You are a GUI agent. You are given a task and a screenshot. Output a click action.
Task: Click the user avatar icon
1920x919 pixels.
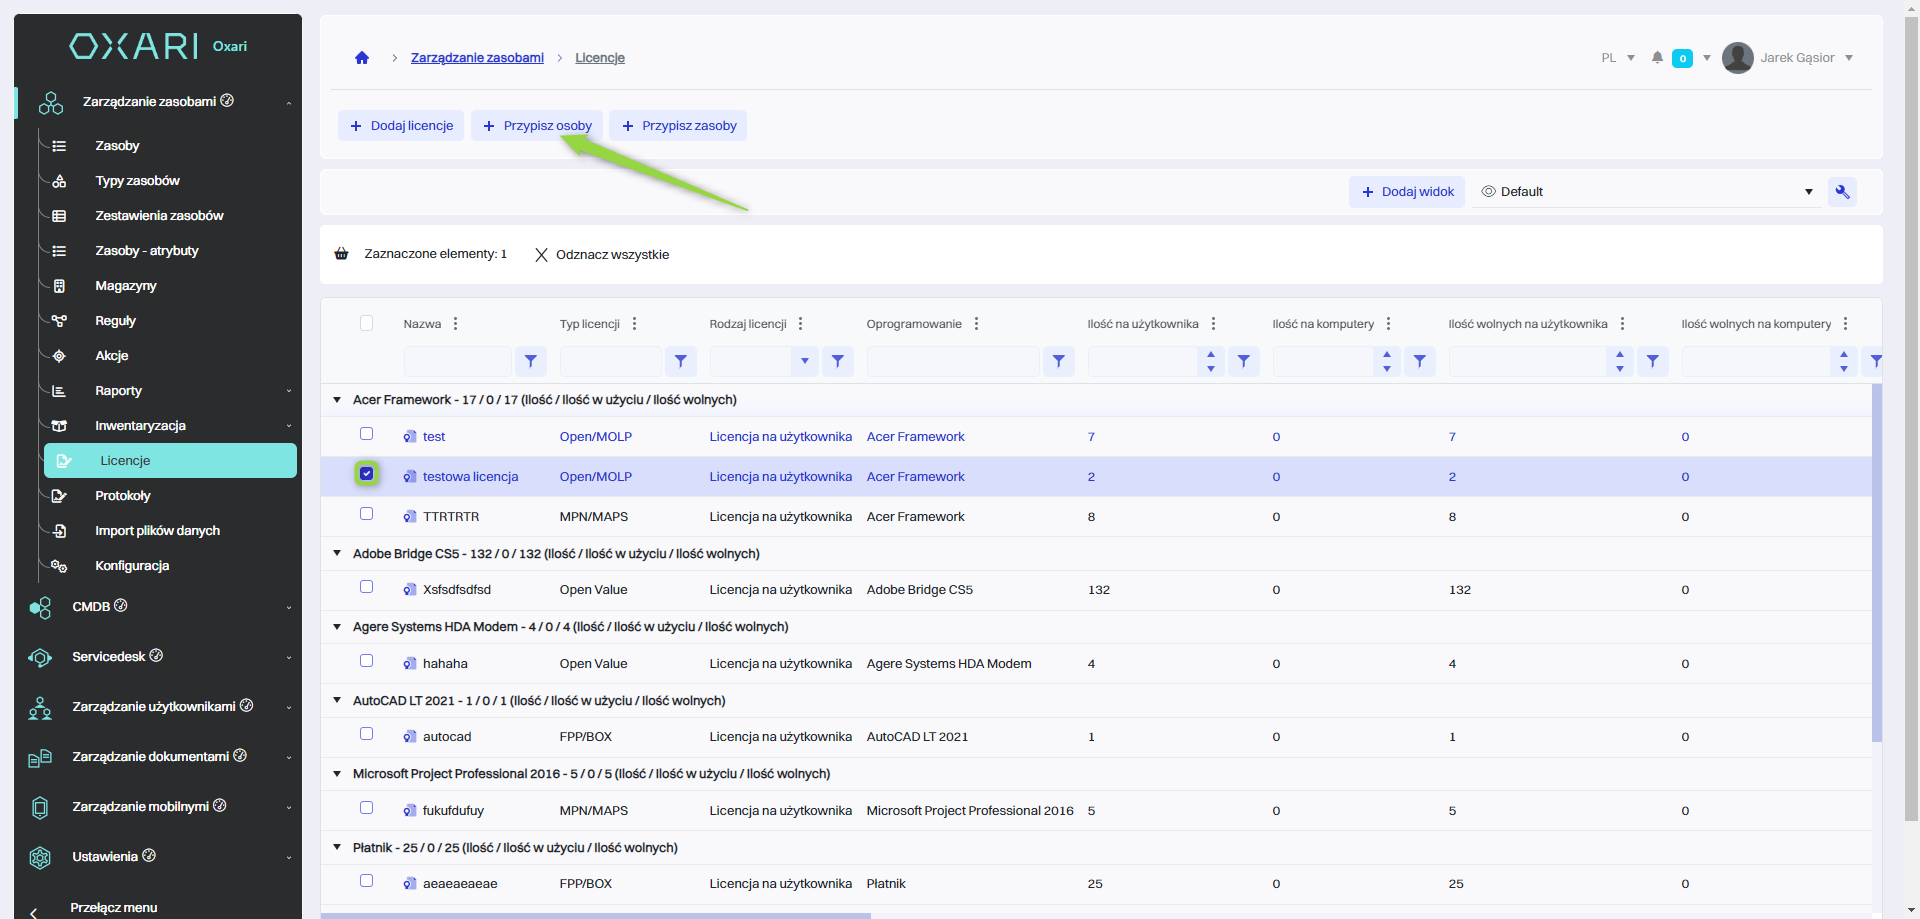(1737, 58)
